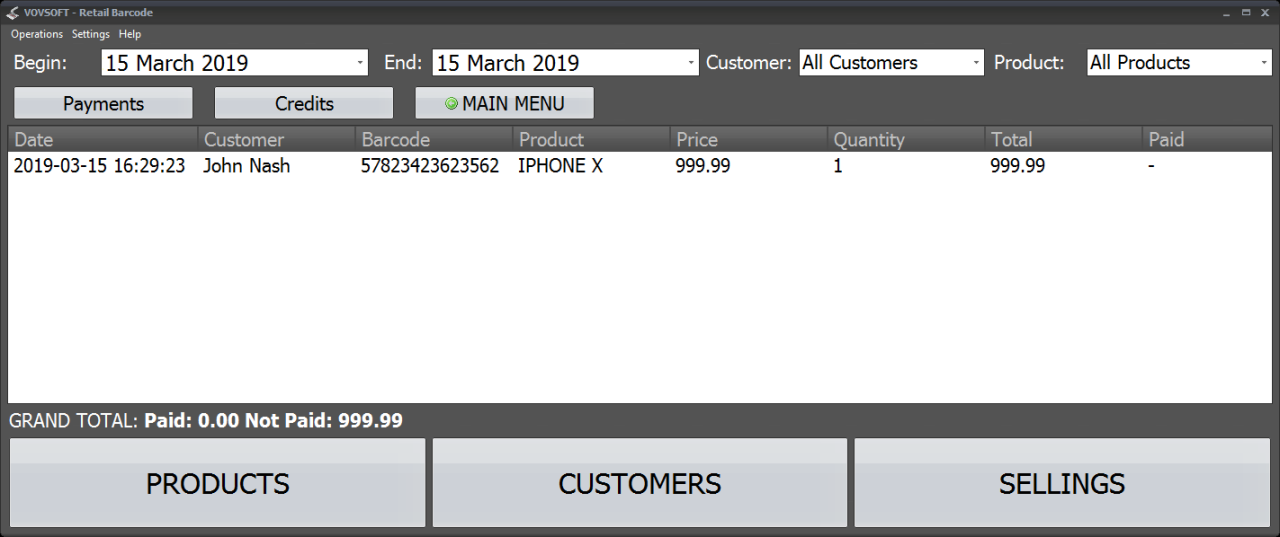Open the Help menu

(130, 34)
